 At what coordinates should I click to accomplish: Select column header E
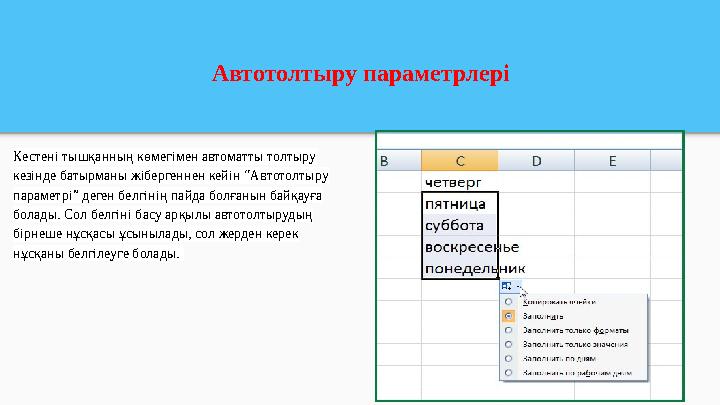pos(613,161)
